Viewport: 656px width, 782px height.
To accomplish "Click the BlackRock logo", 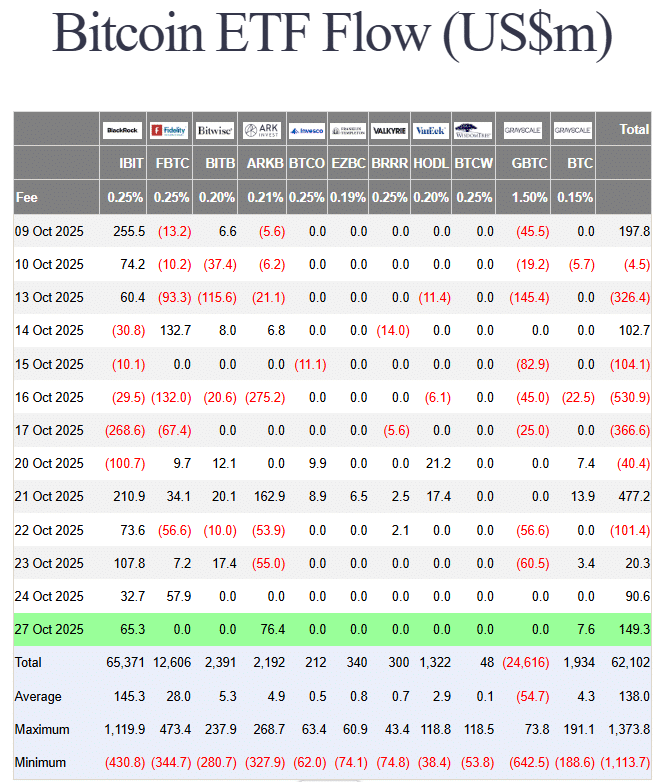I will (x=122, y=130).
